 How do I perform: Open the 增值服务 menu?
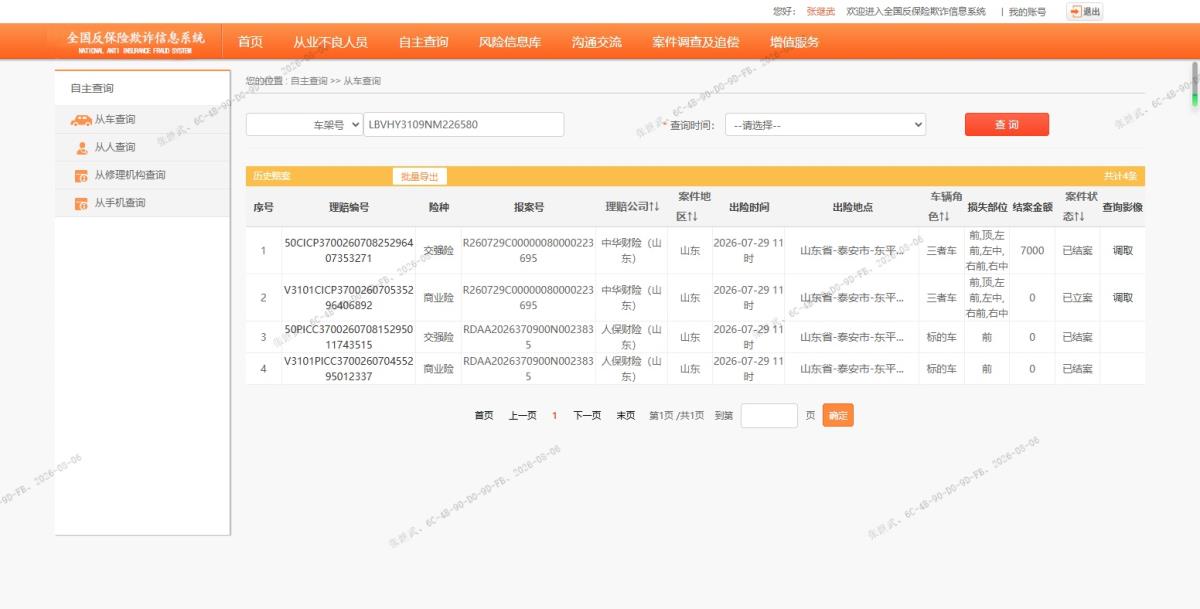795,42
